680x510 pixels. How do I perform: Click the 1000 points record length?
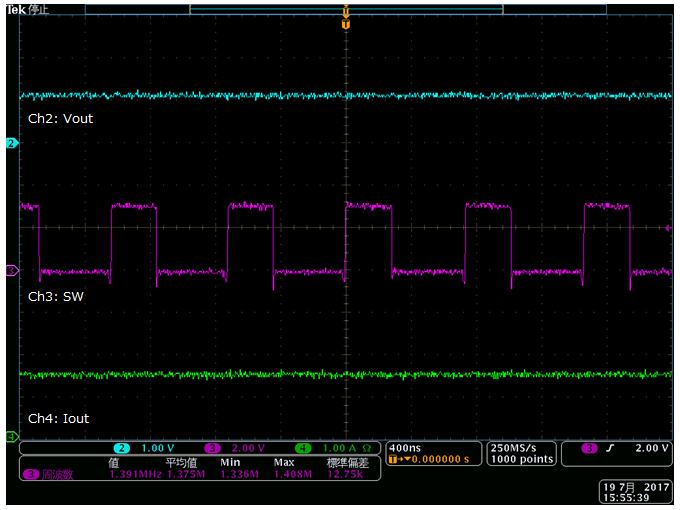pyautogui.click(x=522, y=459)
